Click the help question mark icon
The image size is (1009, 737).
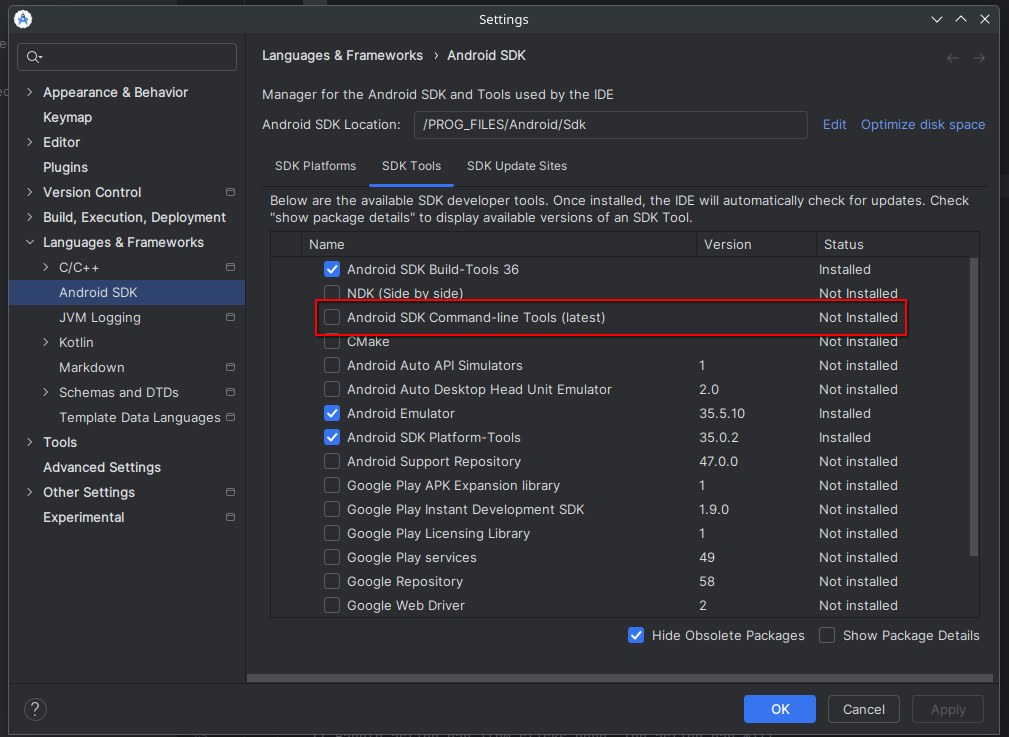pyautogui.click(x=35, y=709)
